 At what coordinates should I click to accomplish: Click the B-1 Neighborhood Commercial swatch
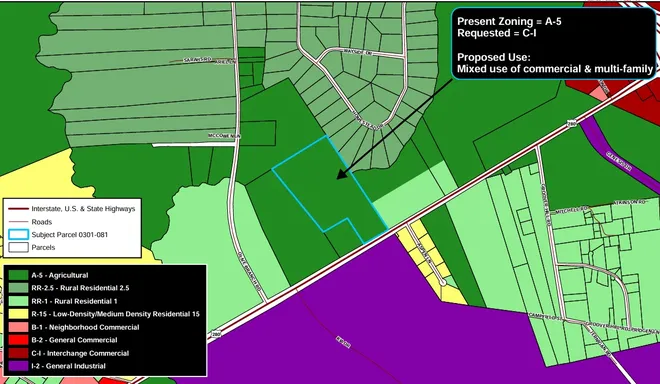pyautogui.click(x=18, y=327)
